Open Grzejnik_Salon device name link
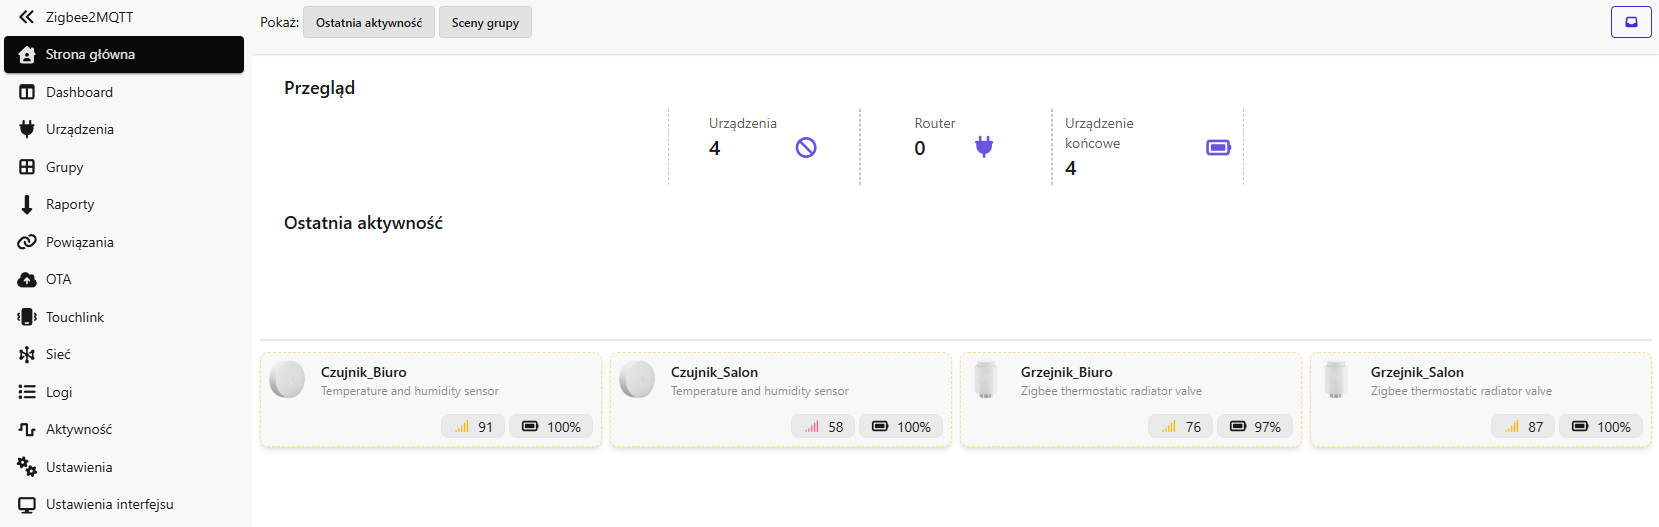The image size is (1659, 527). coord(1417,372)
